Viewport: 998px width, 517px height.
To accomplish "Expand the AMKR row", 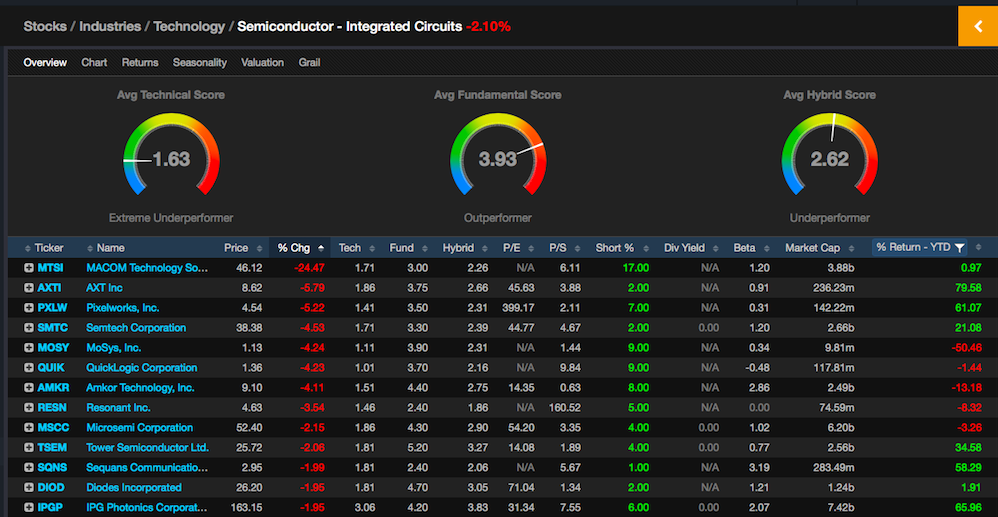I will 29,388.
